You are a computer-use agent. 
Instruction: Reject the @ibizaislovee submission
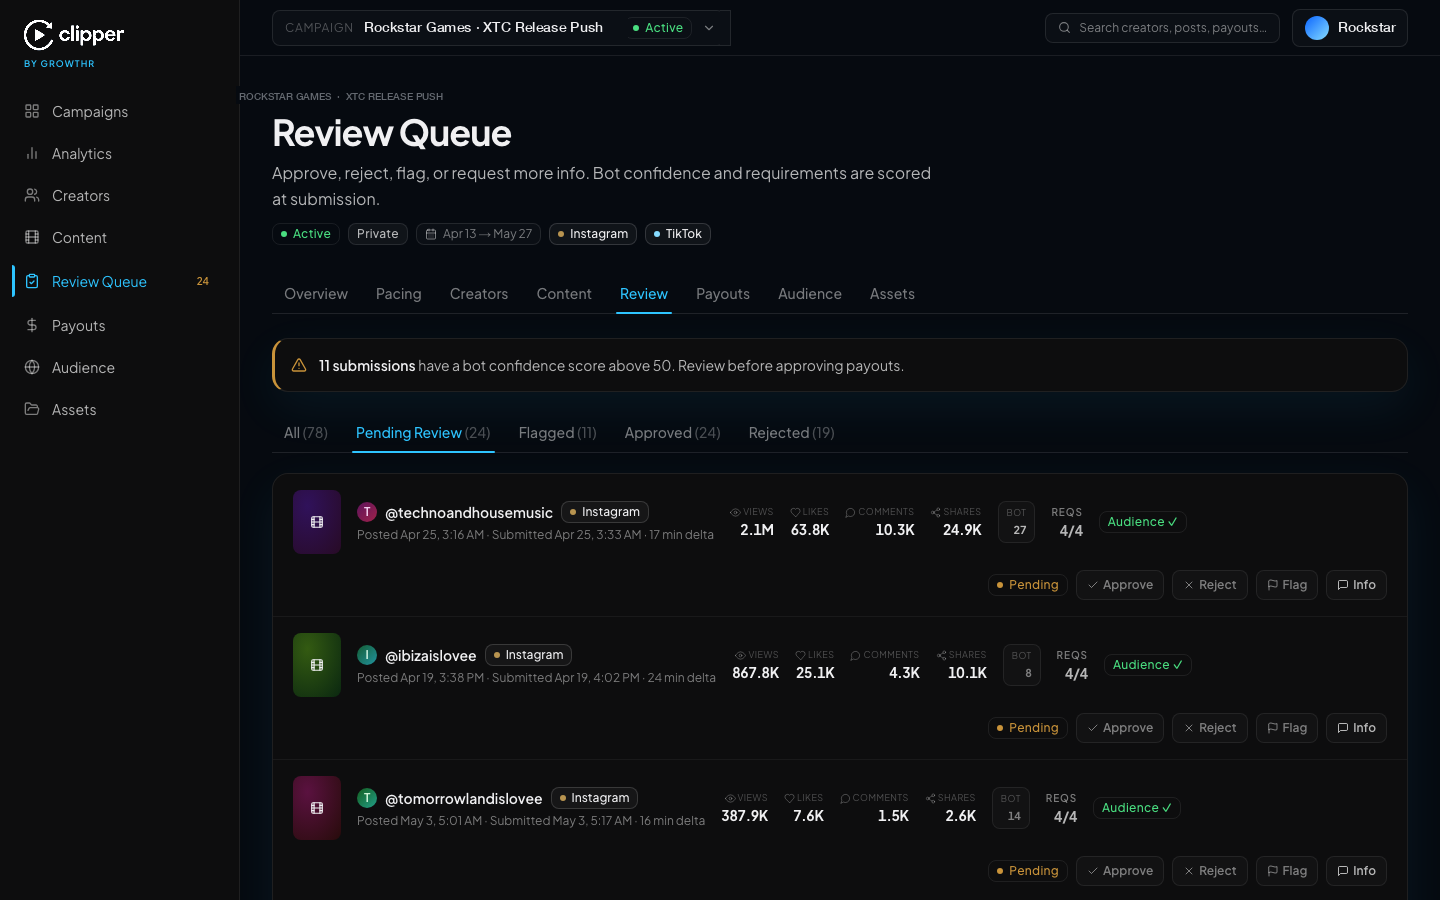pos(1210,728)
